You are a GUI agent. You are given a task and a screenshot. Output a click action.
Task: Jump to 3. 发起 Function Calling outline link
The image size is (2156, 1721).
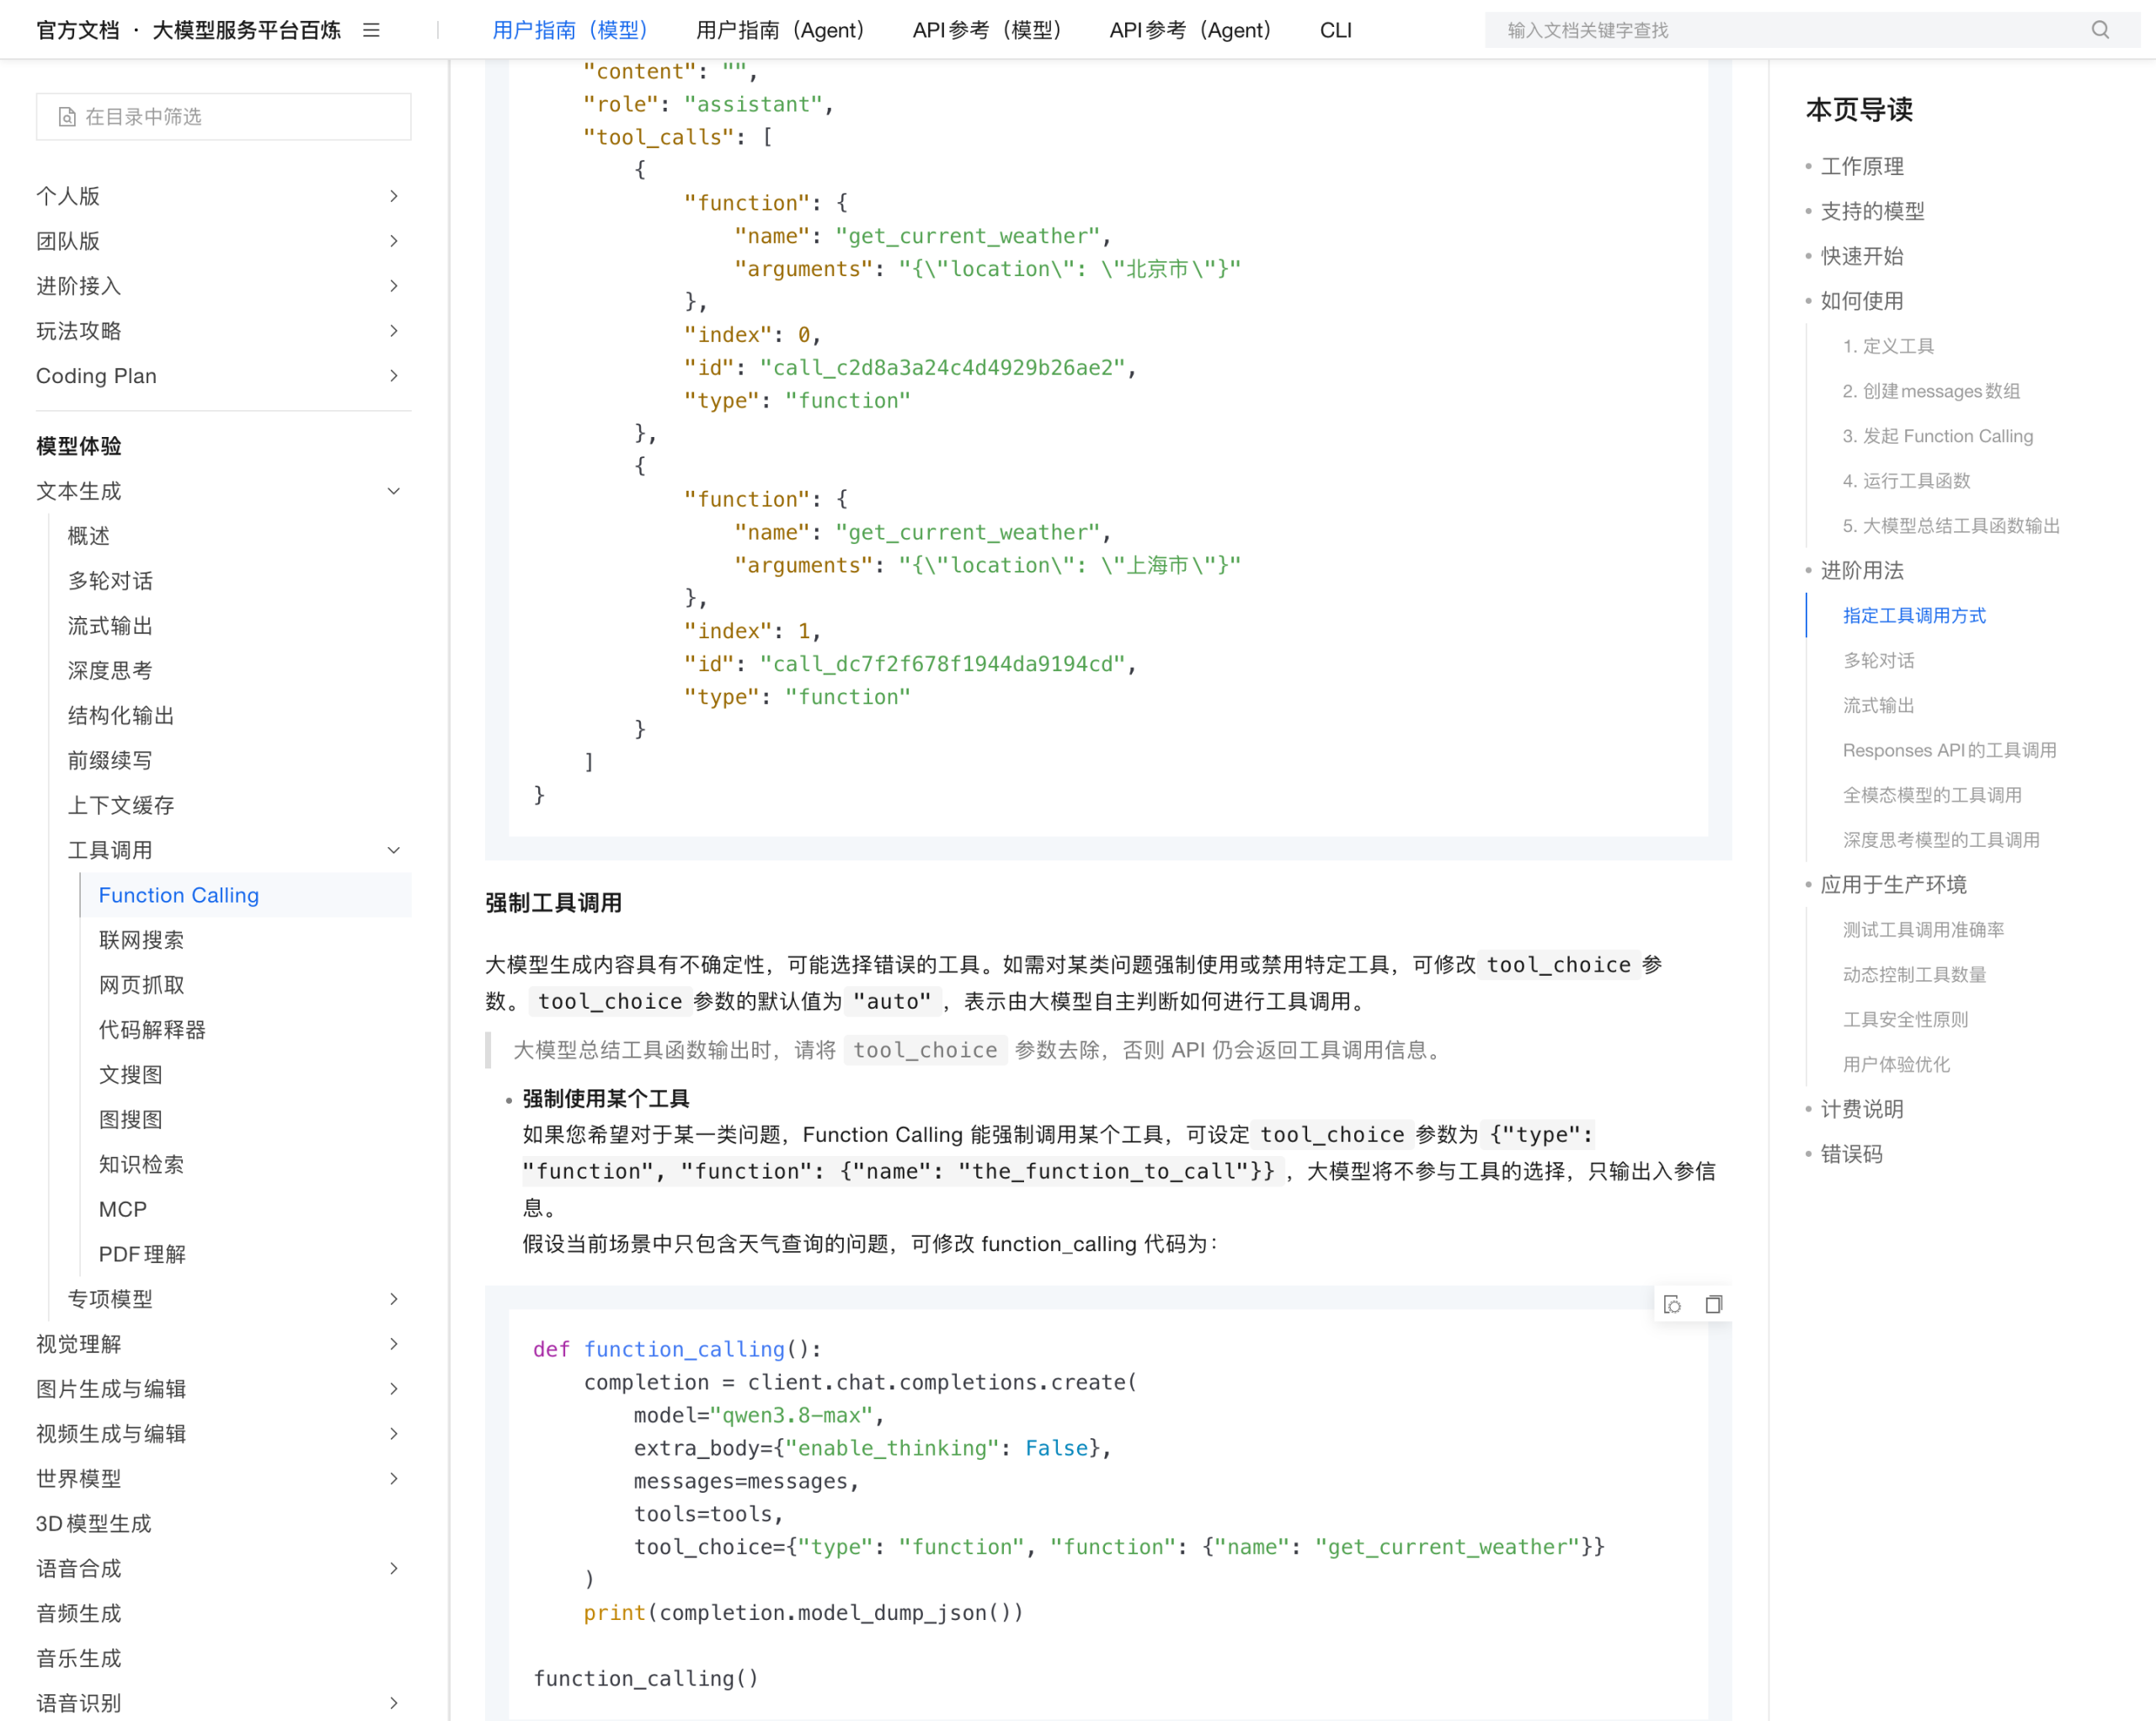[1938, 436]
